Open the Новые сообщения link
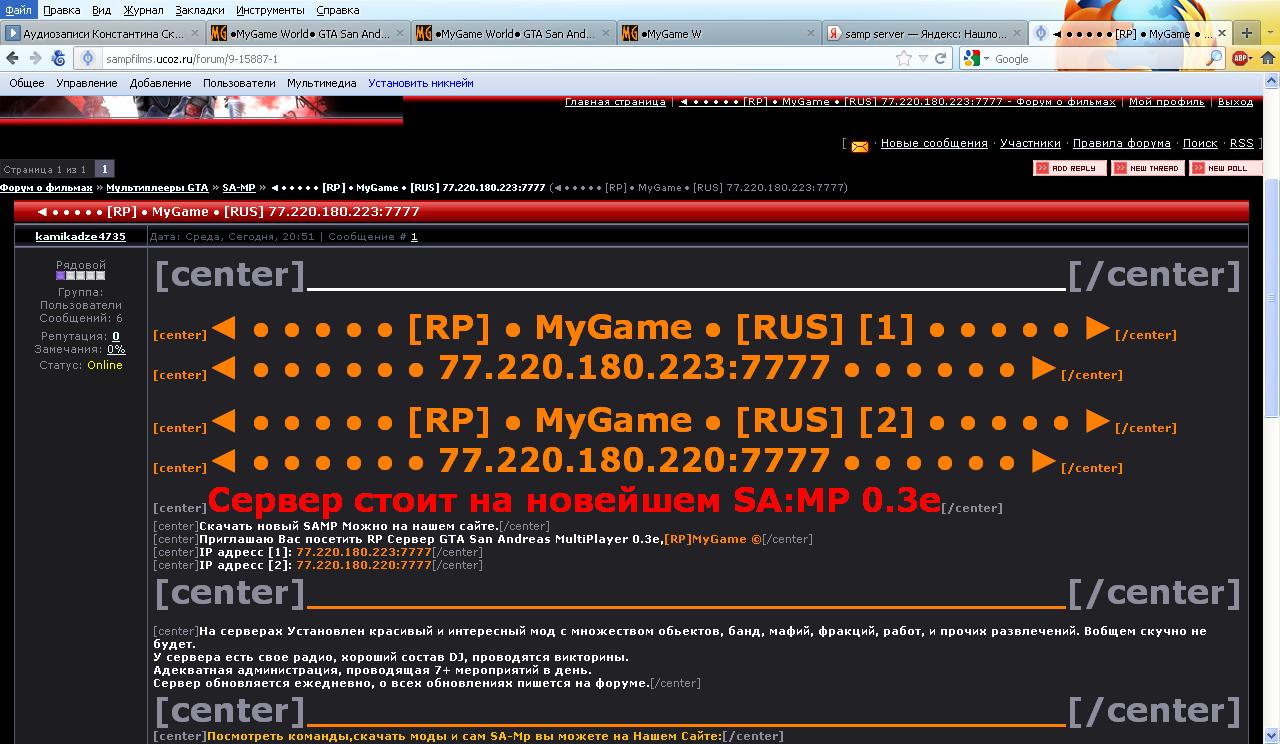Image resolution: width=1280 pixels, height=744 pixels. [934, 143]
